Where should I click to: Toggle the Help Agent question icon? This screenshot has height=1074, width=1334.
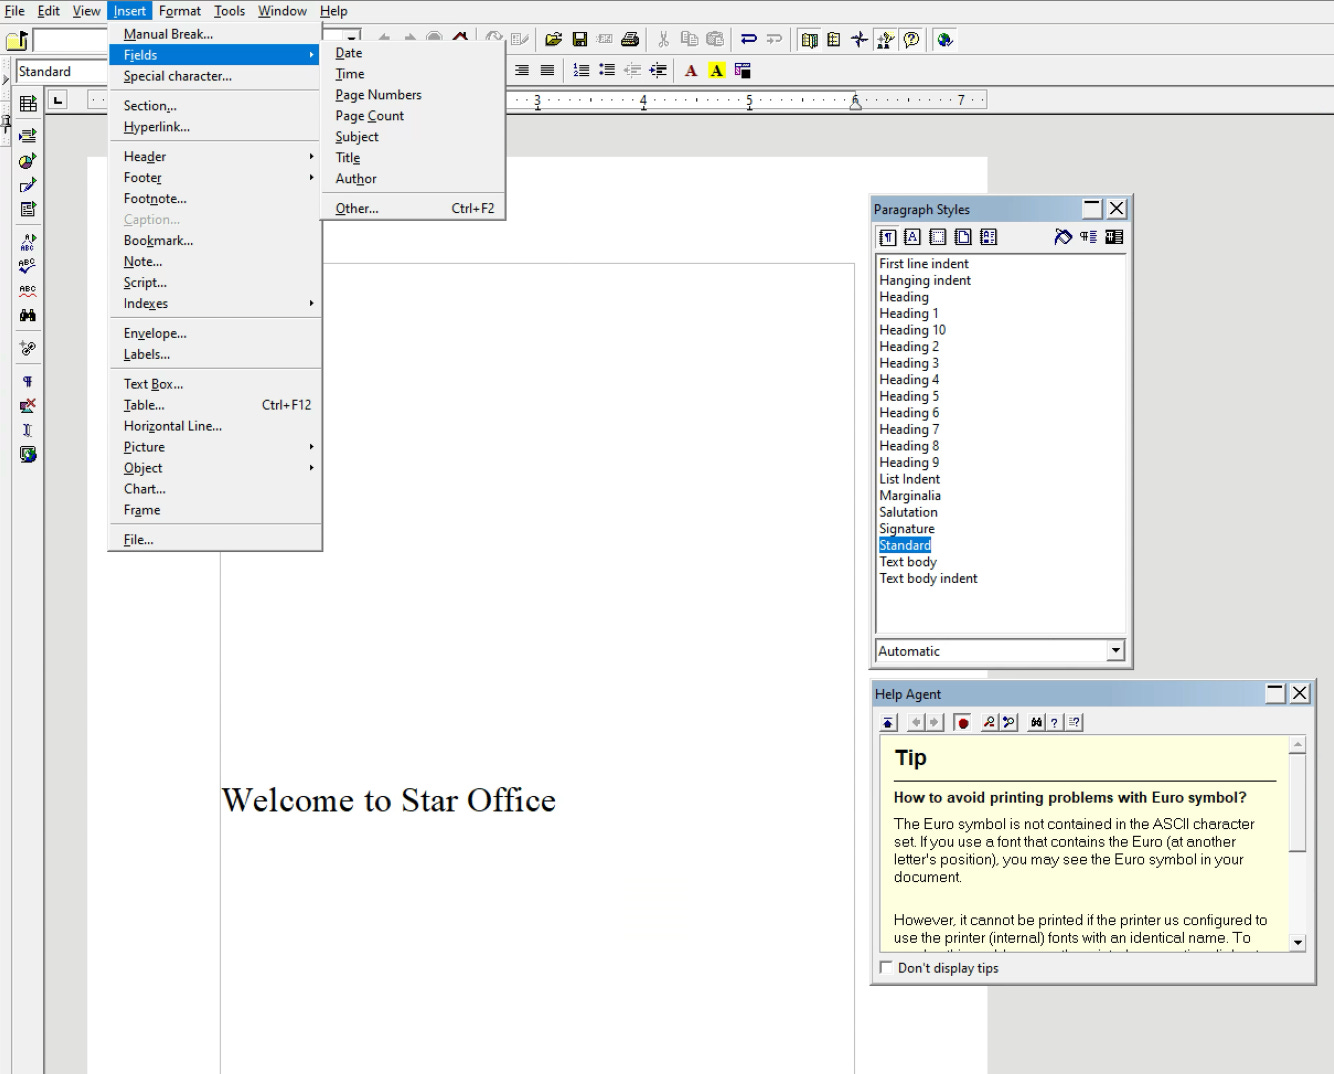[911, 40]
